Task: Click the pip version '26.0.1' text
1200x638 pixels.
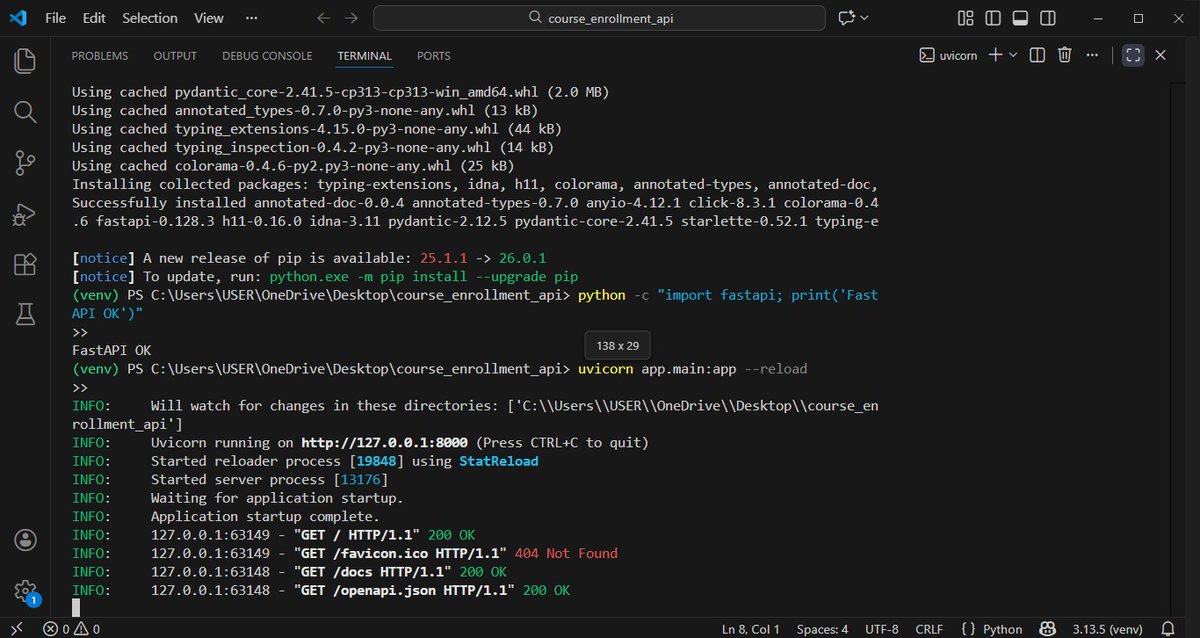Action: (x=522, y=258)
